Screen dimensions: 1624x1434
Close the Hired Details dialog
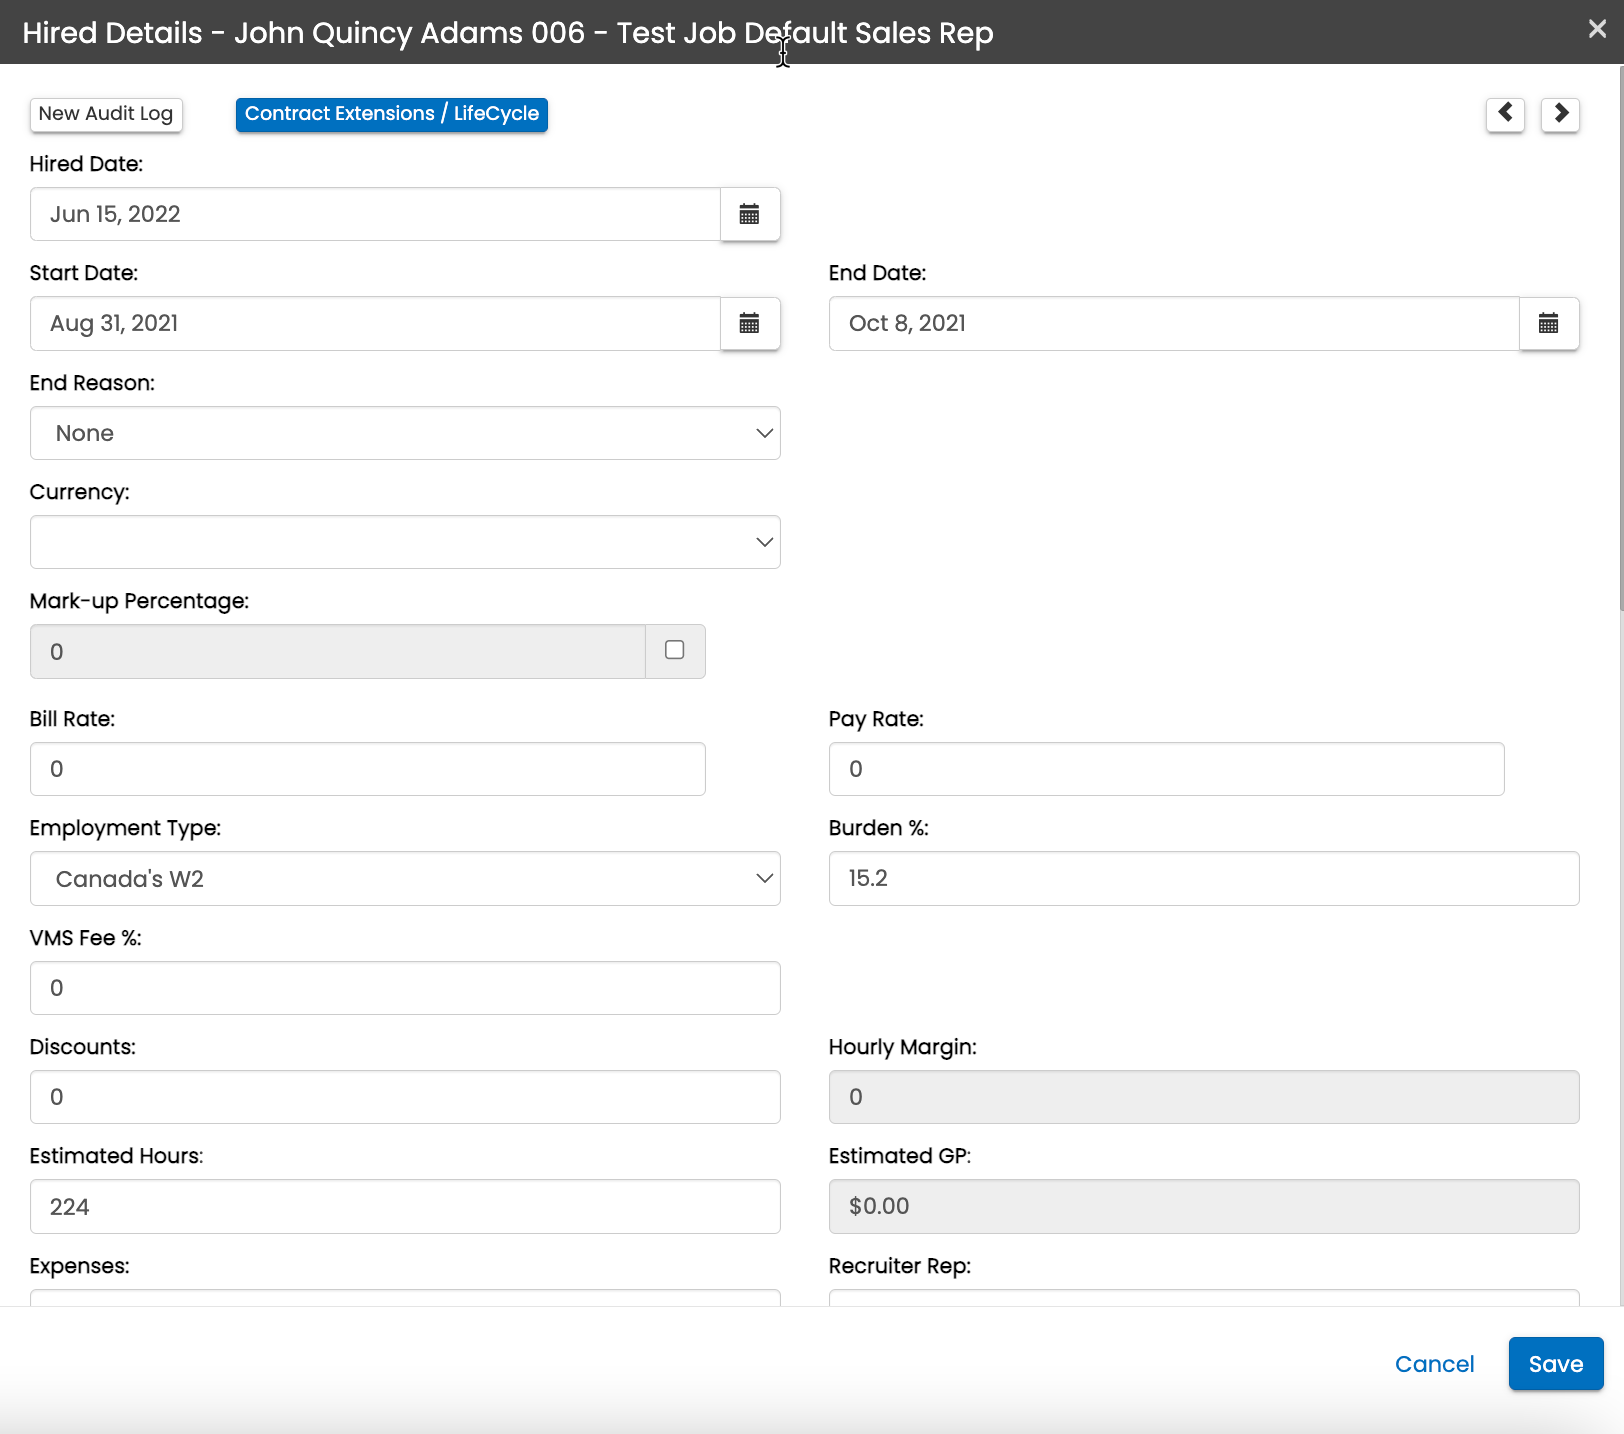pyautogui.click(x=1597, y=29)
